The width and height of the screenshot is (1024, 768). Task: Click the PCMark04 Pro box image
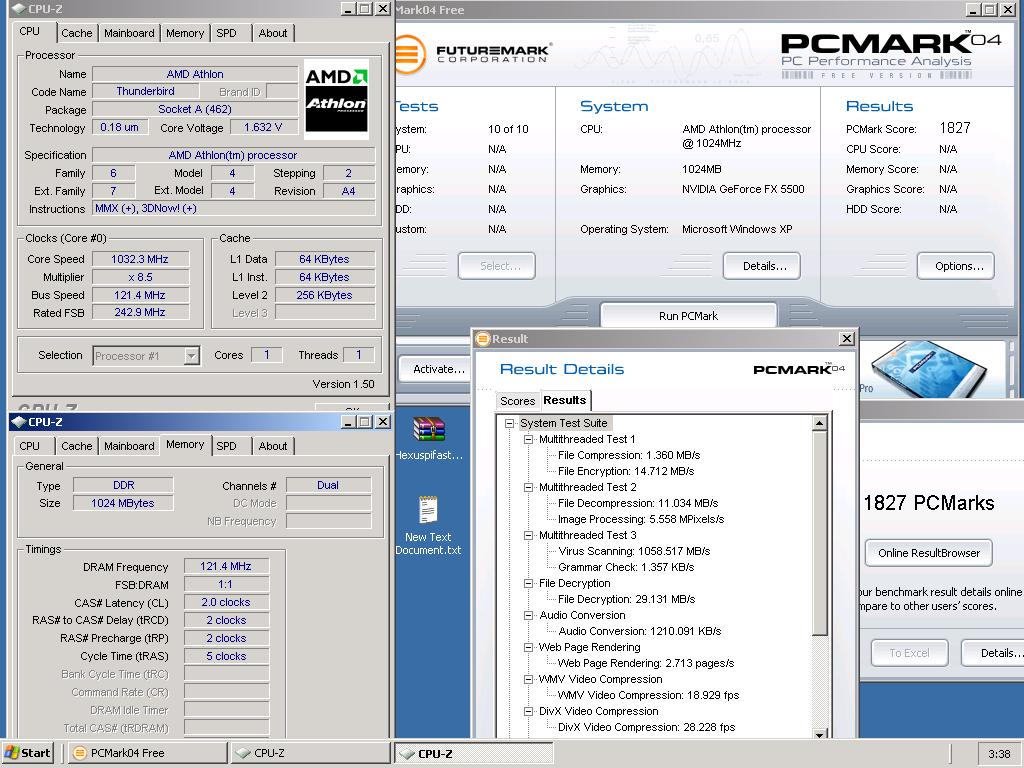[929, 369]
